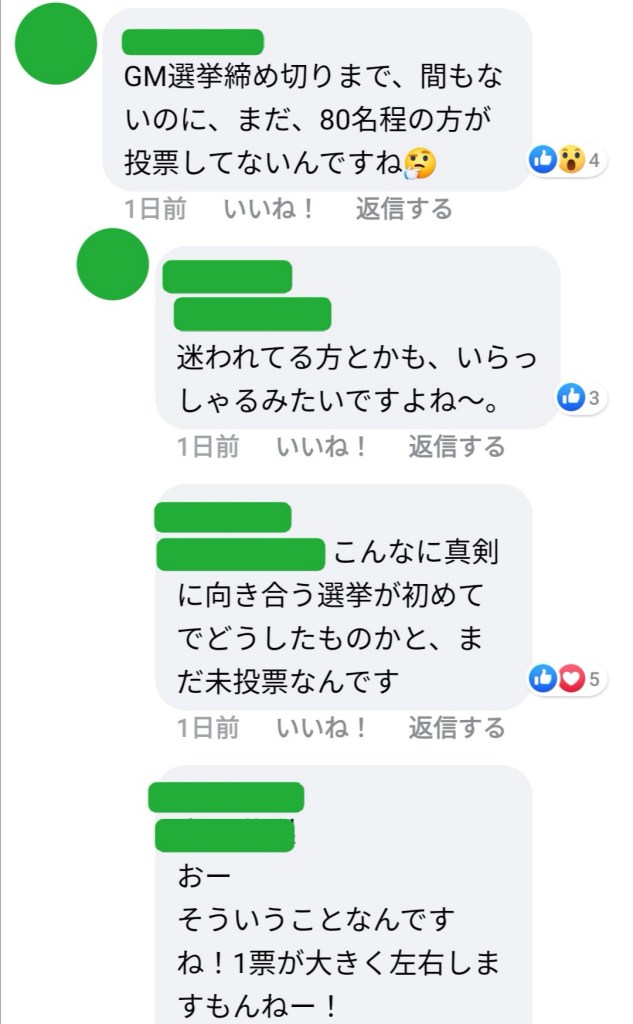Screen dimensions: 633x1024
Task: Open the first commenter's round profile avatar
Action: [56, 44]
